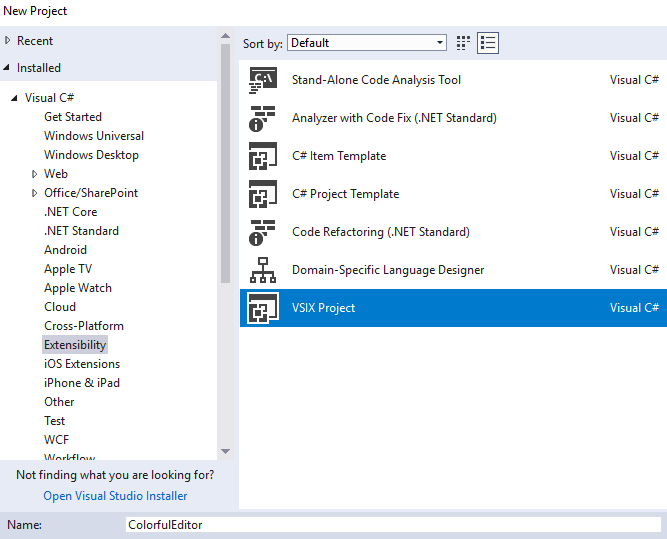Select the iOS Extensions category
The height and width of the screenshot is (539, 667).
tap(82, 364)
